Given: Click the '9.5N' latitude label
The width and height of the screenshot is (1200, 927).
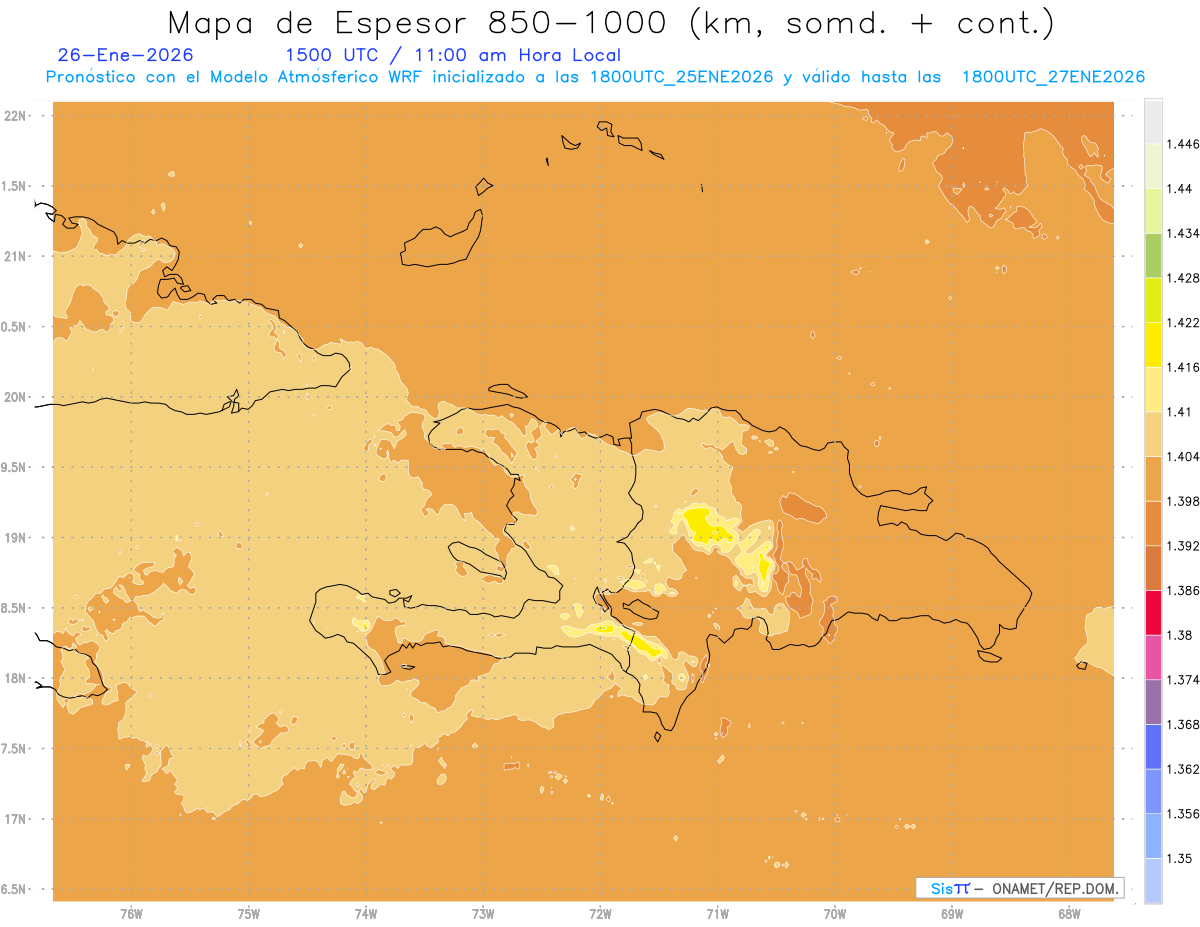Looking at the screenshot, I should click(x=14, y=467).
